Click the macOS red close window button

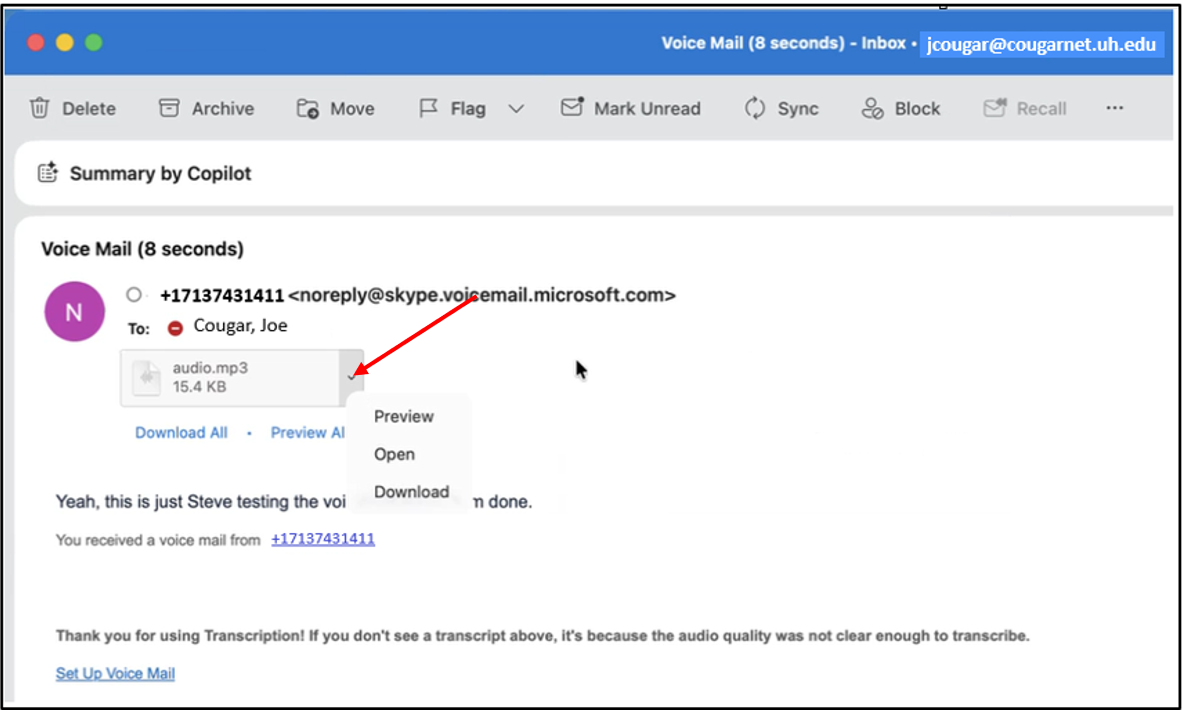(35, 42)
